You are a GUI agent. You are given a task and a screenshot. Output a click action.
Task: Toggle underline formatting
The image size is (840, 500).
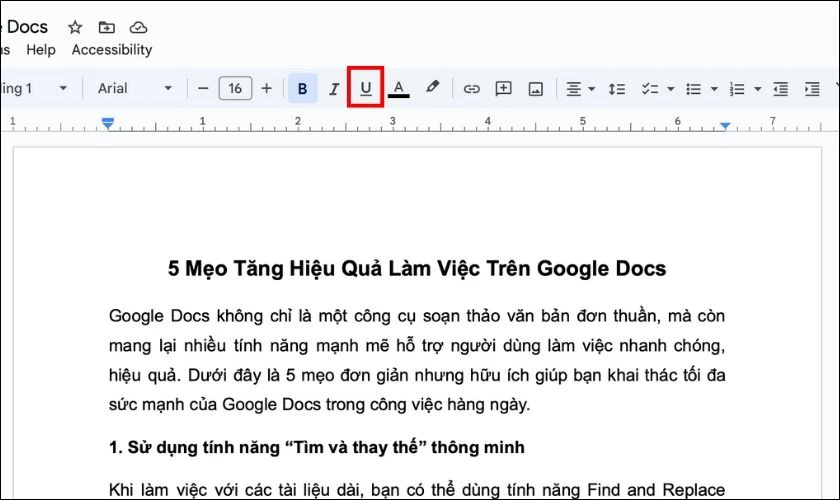coord(365,87)
